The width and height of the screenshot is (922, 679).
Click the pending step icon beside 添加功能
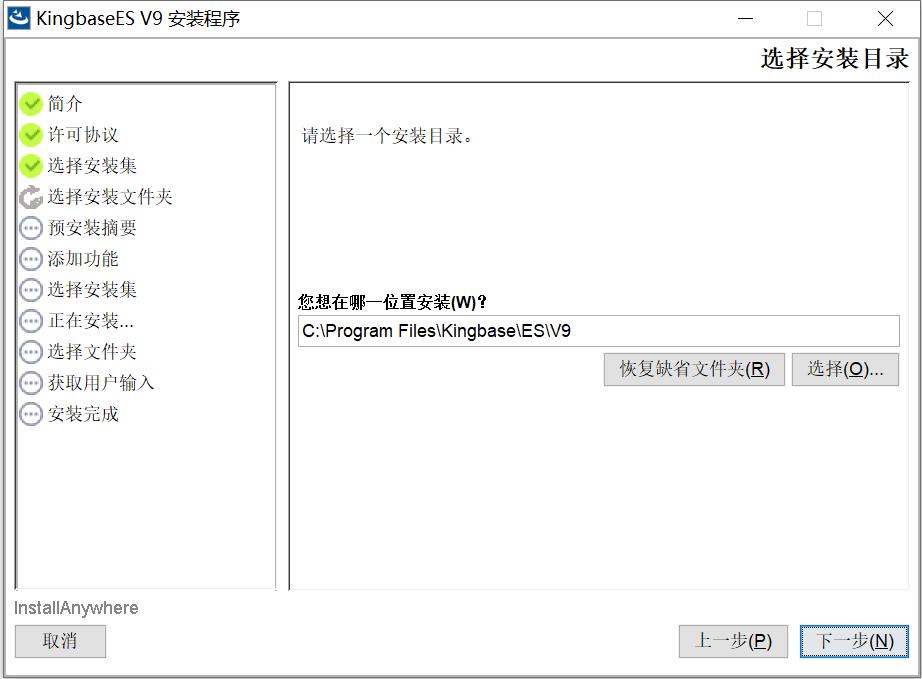31,259
